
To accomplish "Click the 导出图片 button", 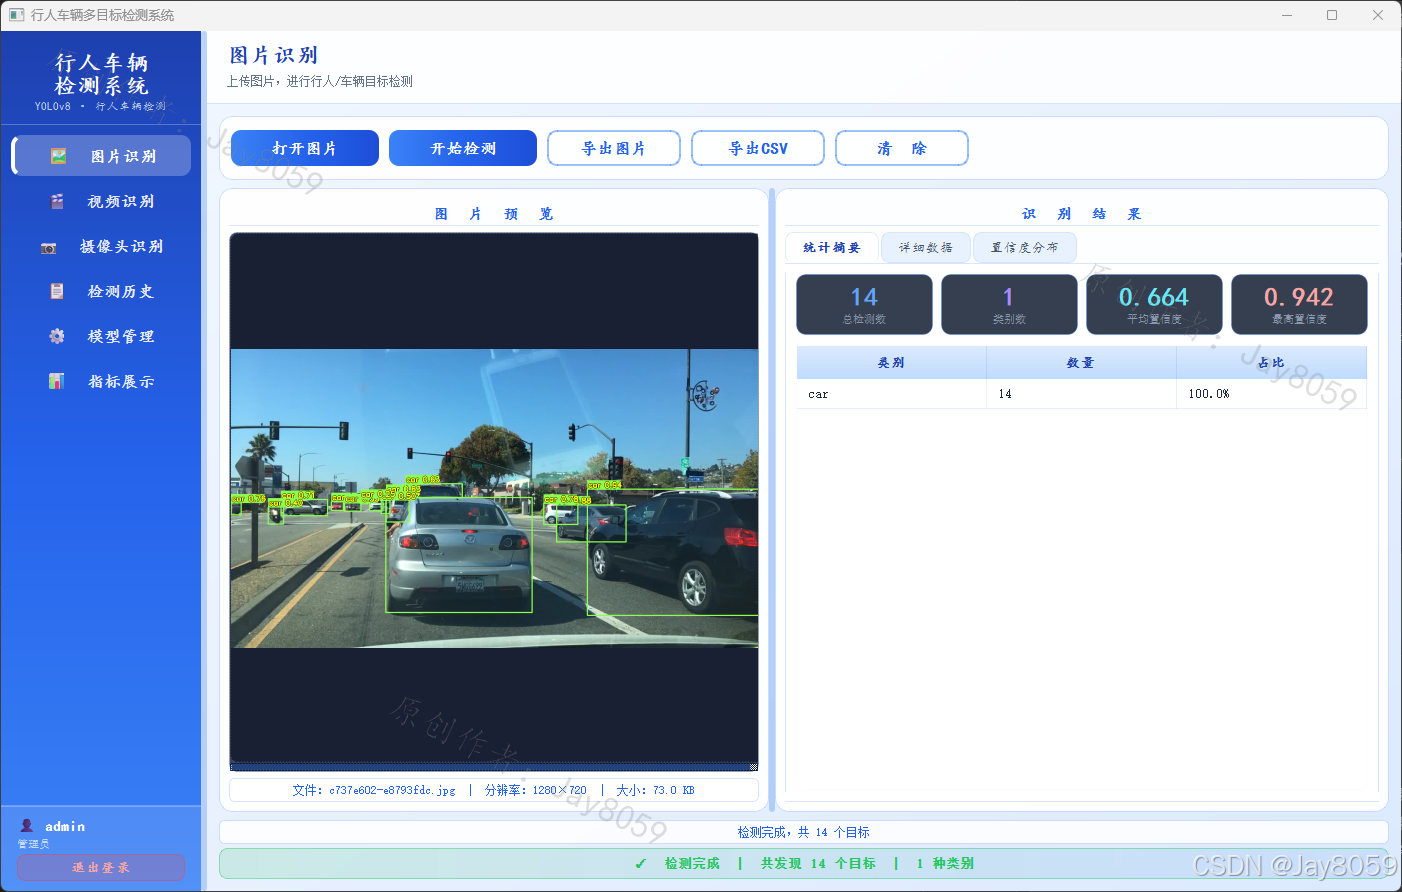I will (x=614, y=148).
